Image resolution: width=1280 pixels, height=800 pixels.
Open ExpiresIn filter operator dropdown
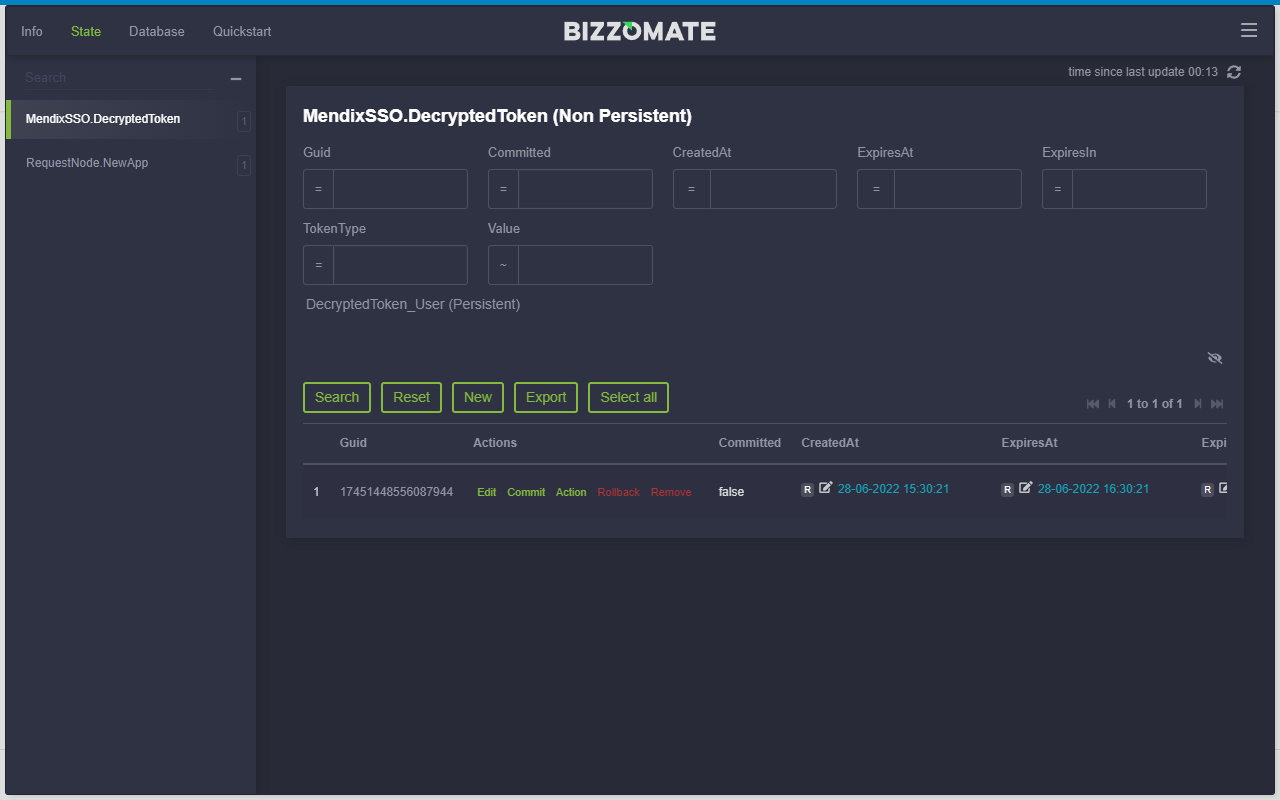click(x=1058, y=189)
